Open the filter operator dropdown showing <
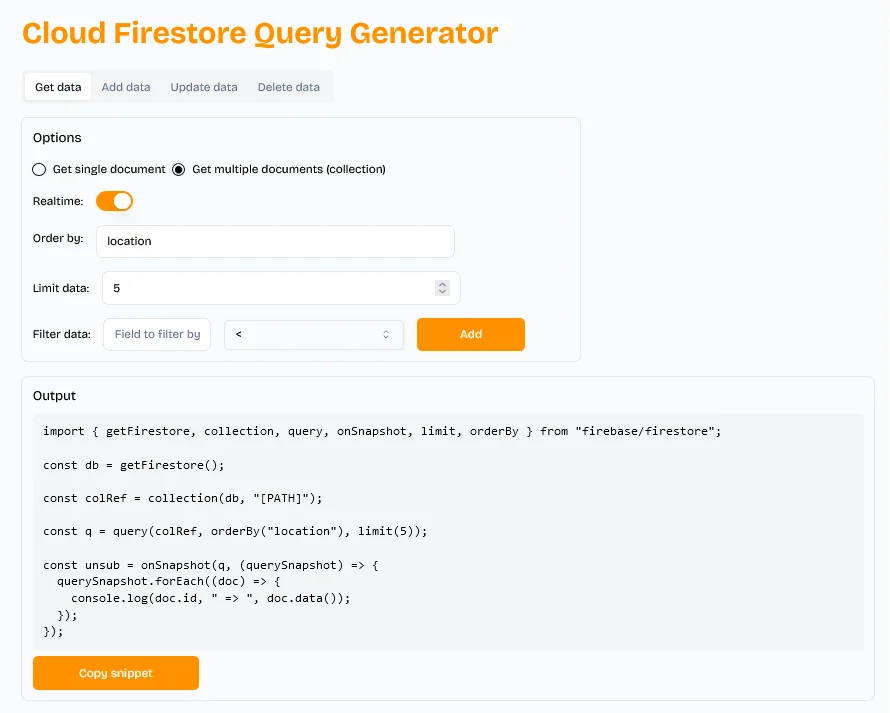This screenshot has width=890, height=713. point(314,334)
